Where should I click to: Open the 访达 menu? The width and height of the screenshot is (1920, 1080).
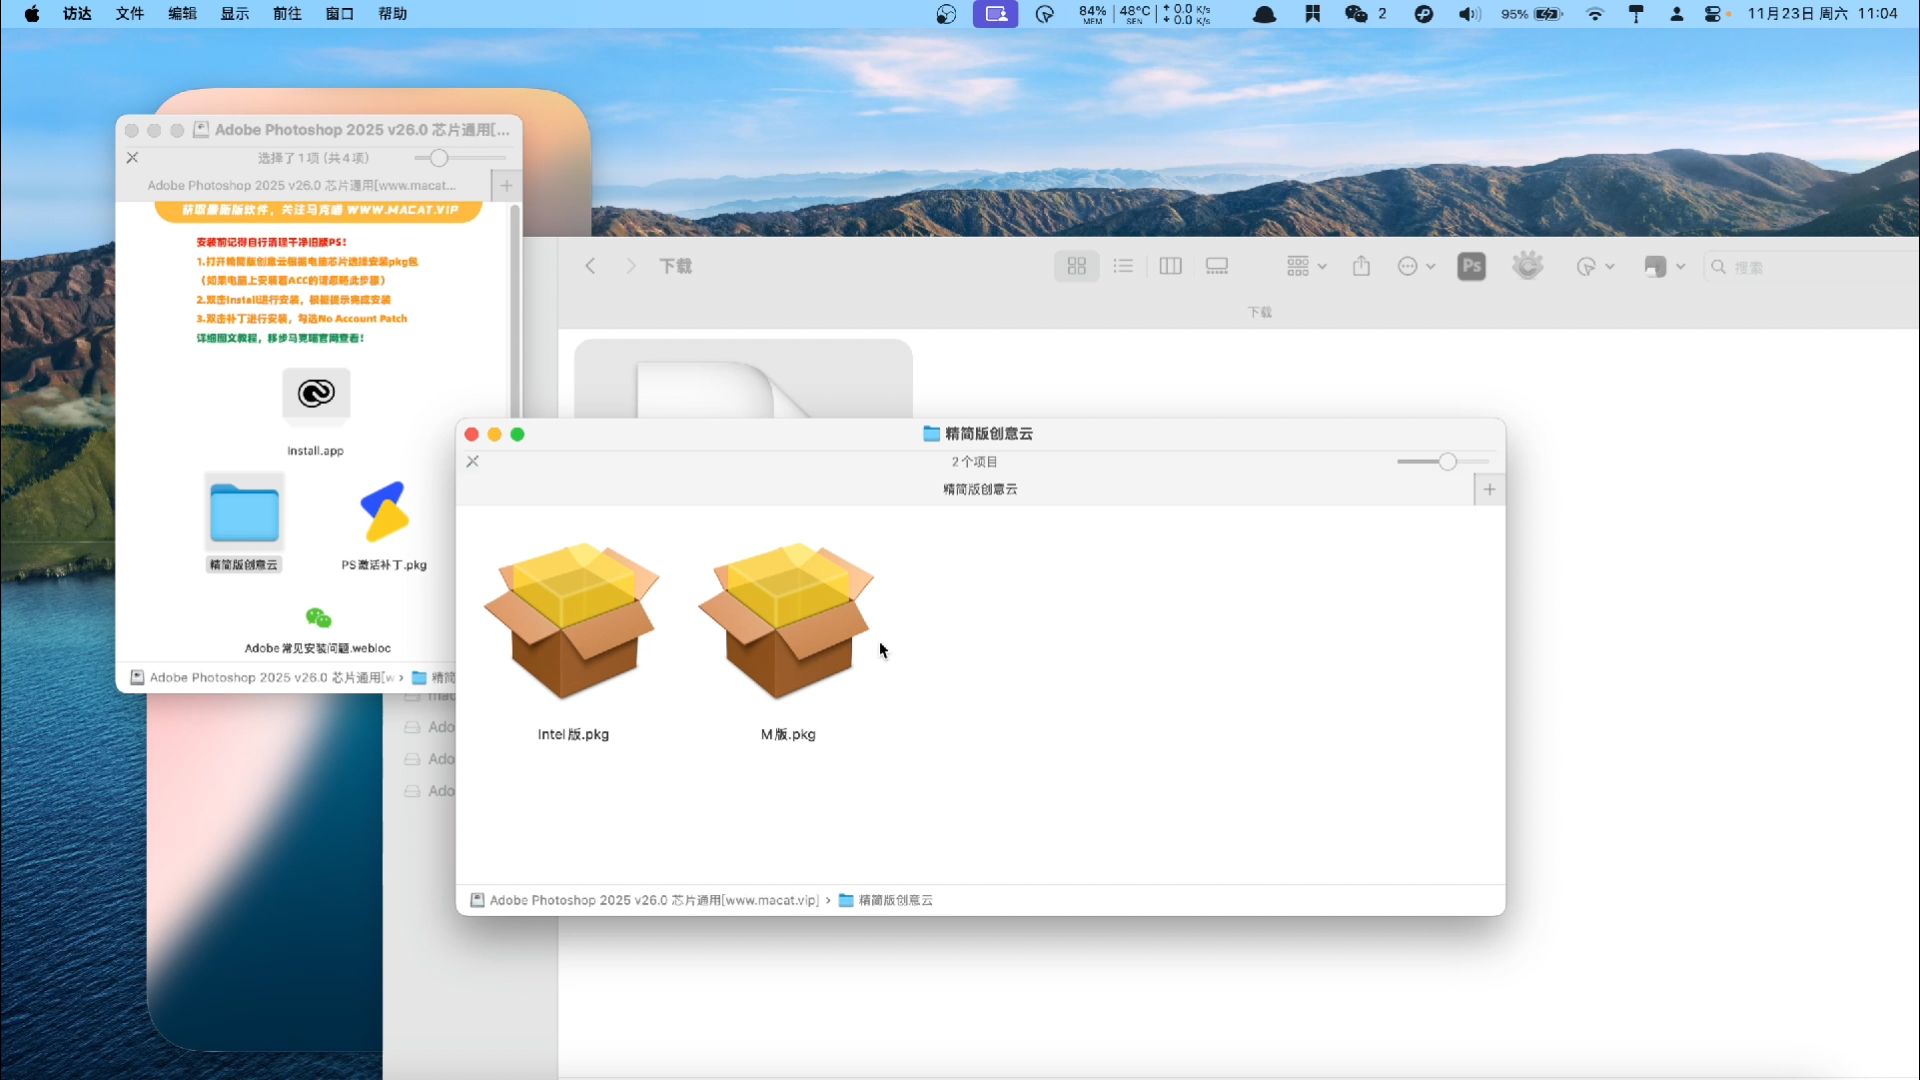click(x=77, y=14)
